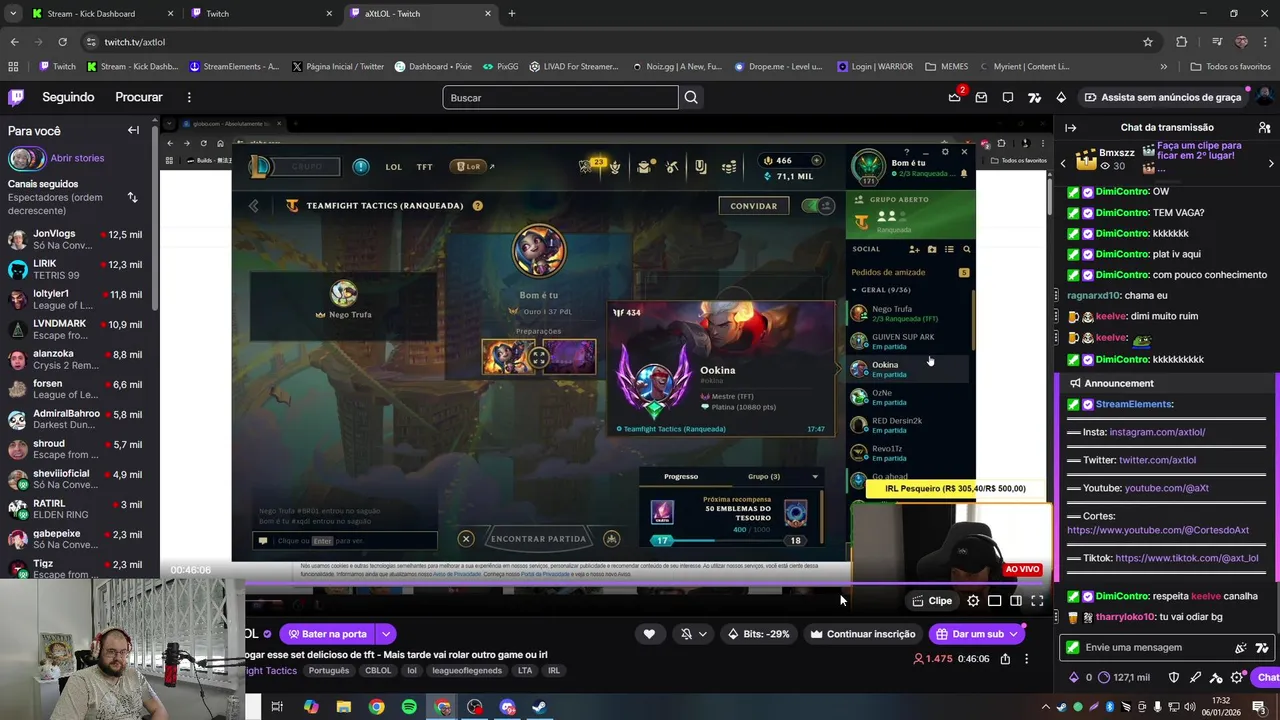
Task: Open the twitter.com/axtlol link in chat
Action: coord(1157,460)
